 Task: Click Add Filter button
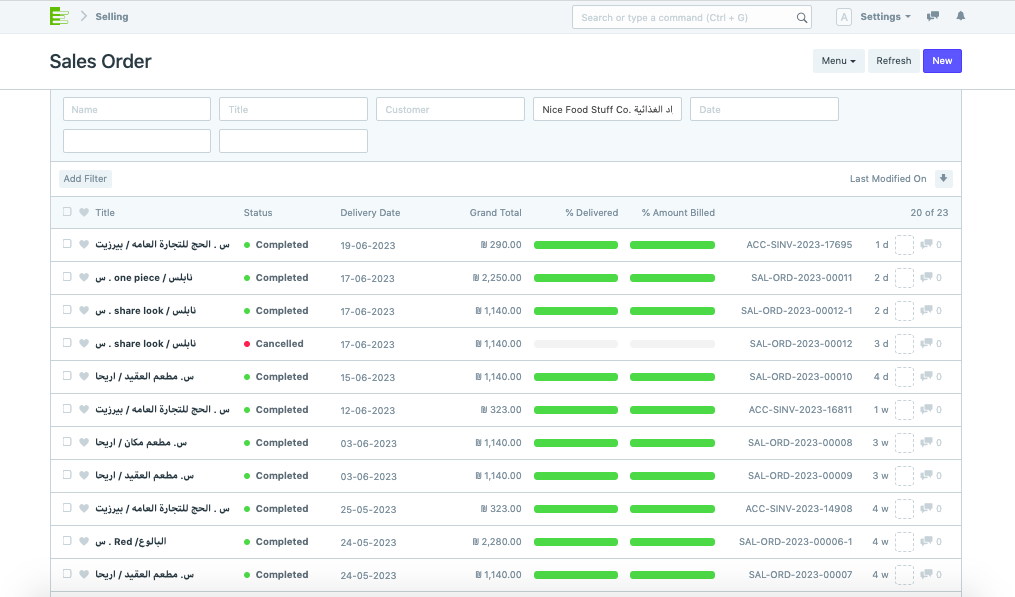pos(85,179)
